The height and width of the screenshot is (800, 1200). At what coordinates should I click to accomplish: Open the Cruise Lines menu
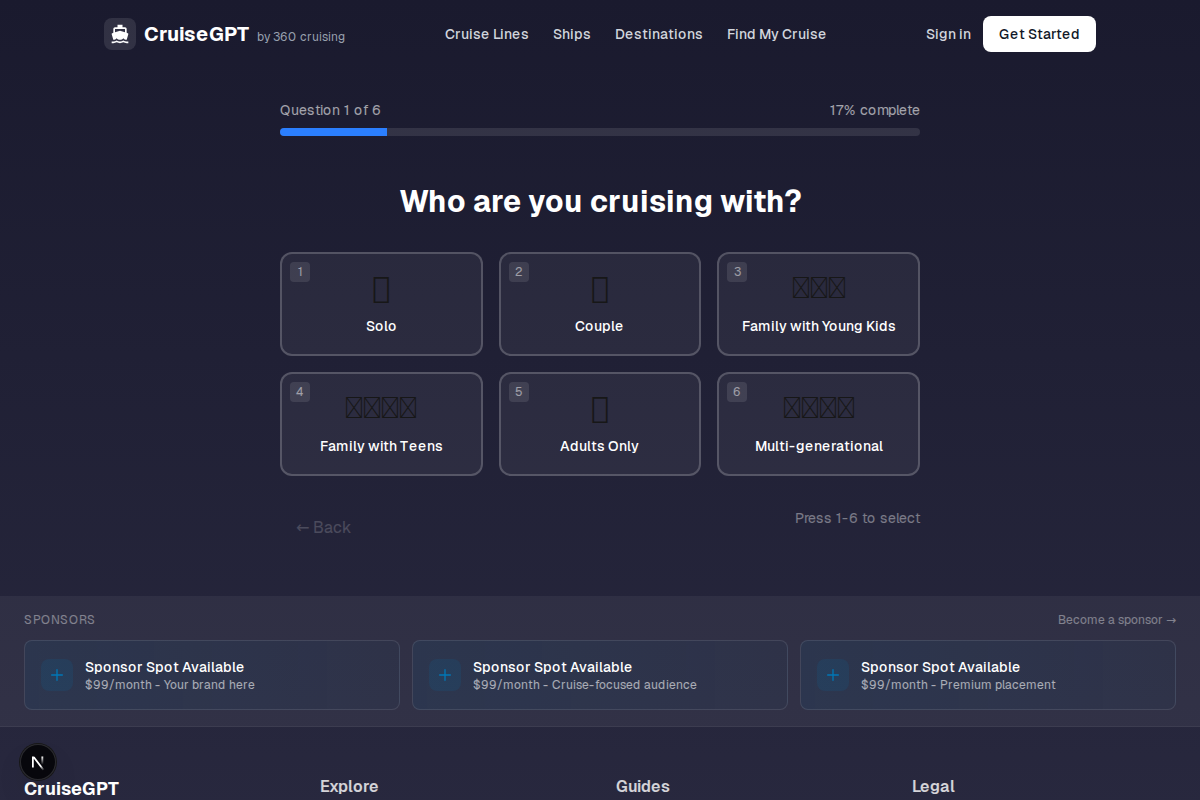coord(486,34)
